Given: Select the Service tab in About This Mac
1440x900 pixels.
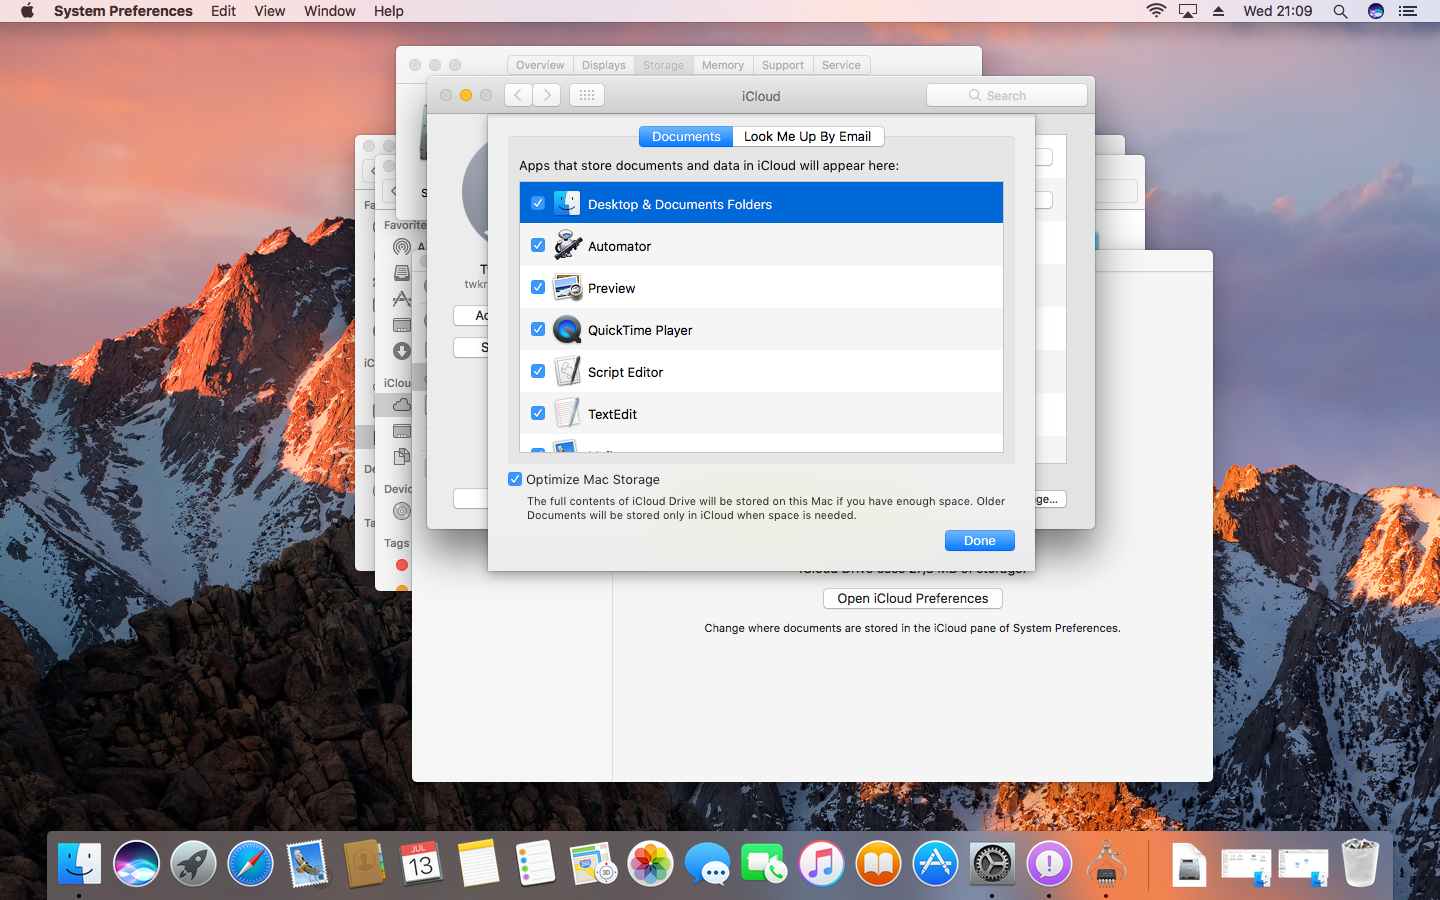Looking at the screenshot, I should 841,65.
